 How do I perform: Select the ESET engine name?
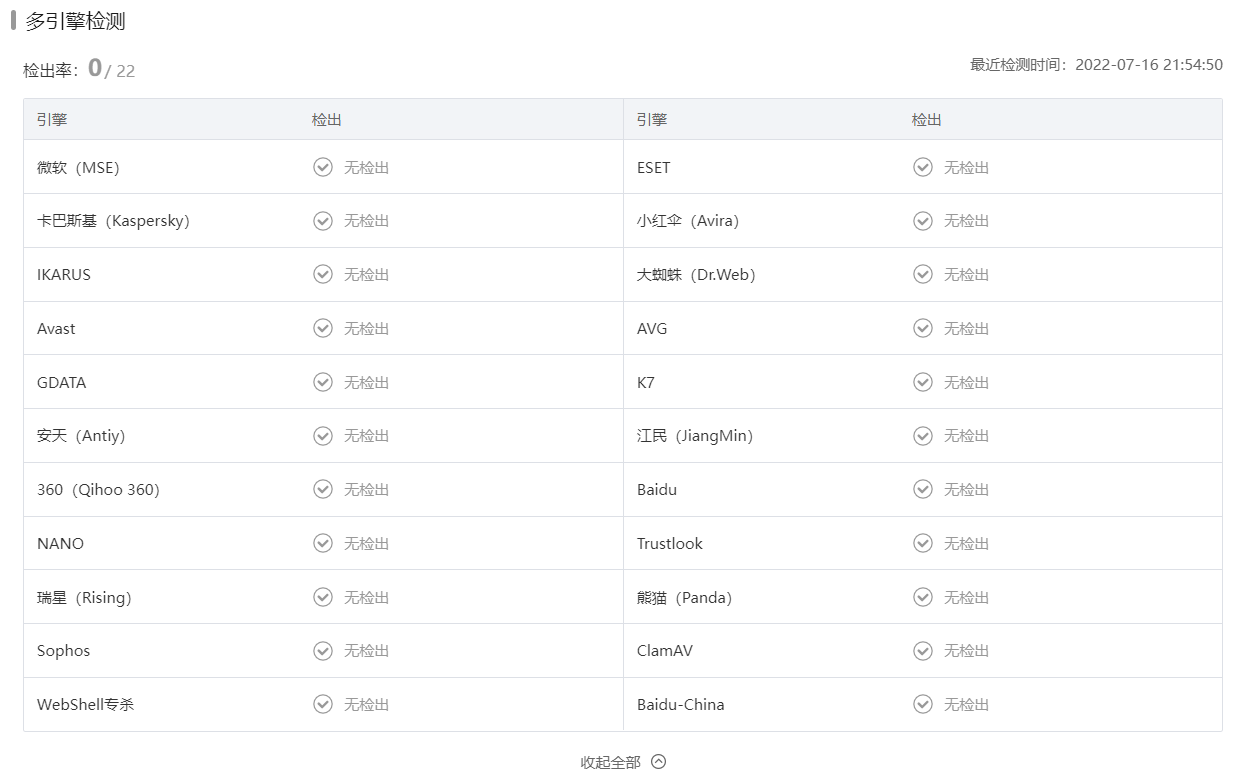[x=654, y=167]
